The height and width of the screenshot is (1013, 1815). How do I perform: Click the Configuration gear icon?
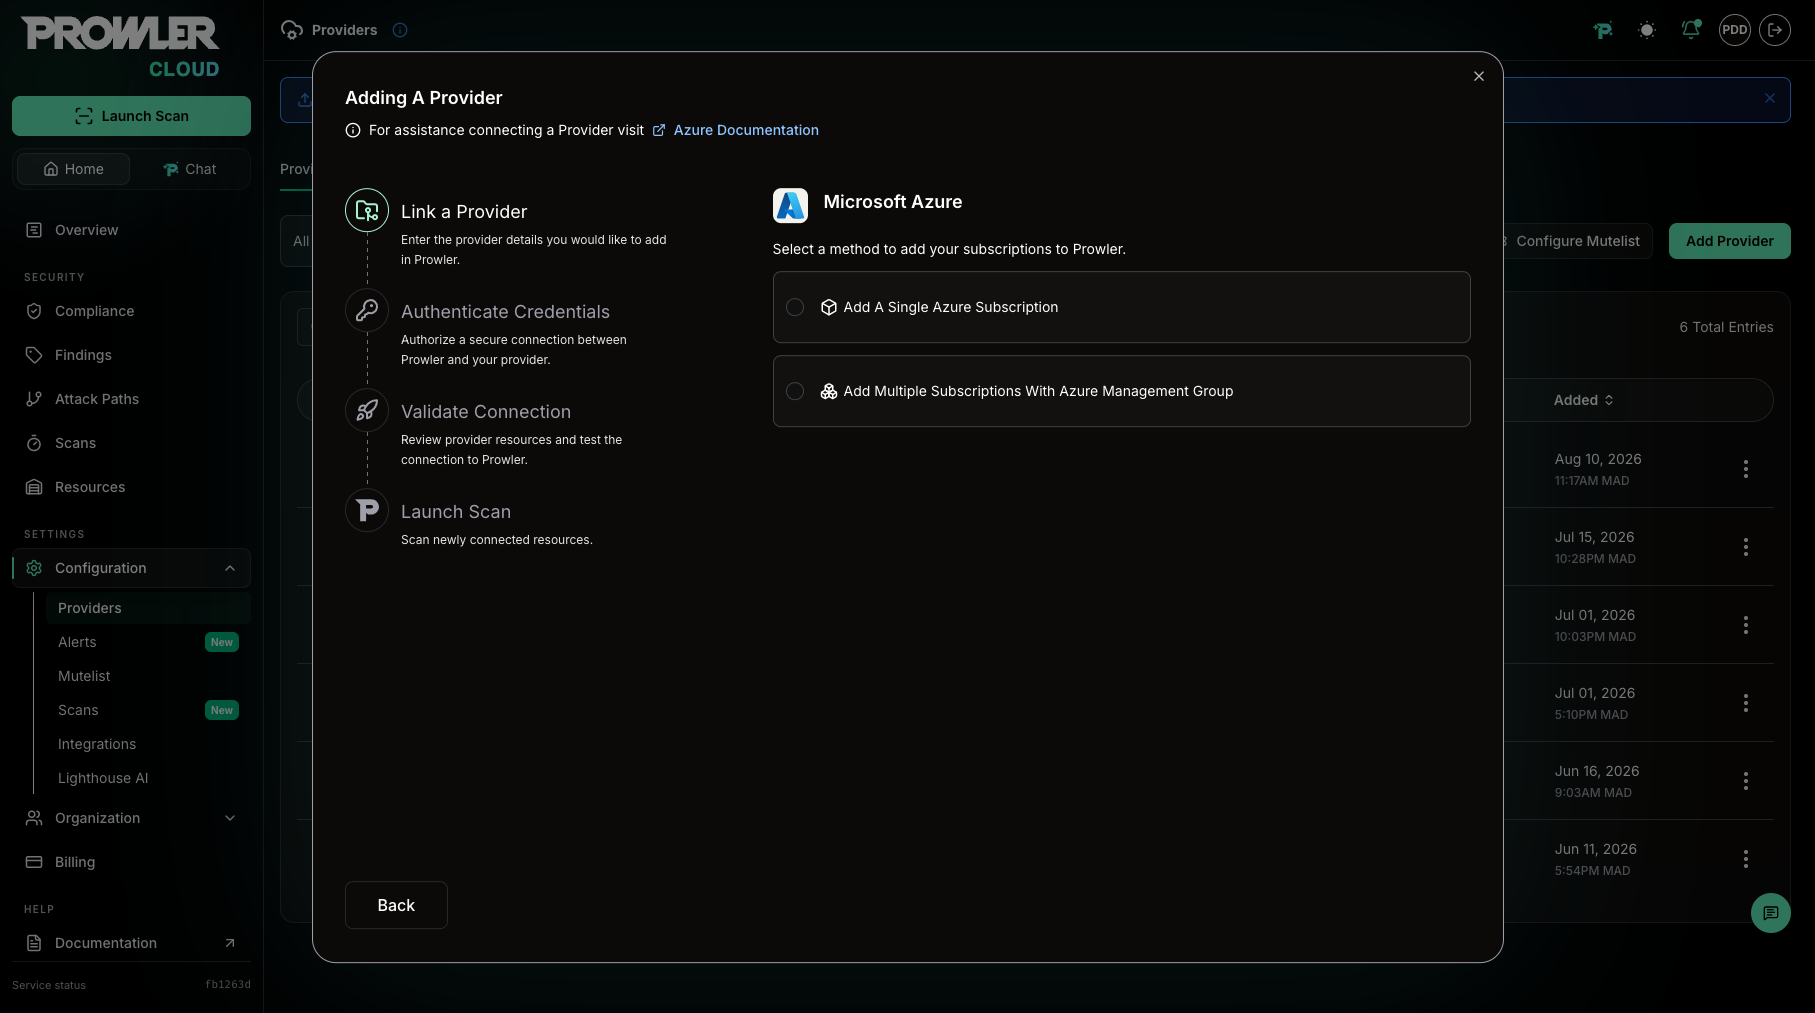pyautogui.click(x=34, y=568)
